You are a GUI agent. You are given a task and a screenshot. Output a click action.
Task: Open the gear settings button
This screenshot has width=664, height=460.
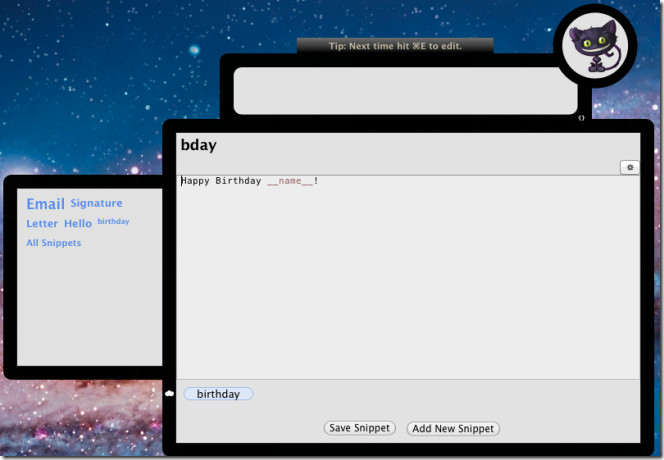tap(630, 167)
